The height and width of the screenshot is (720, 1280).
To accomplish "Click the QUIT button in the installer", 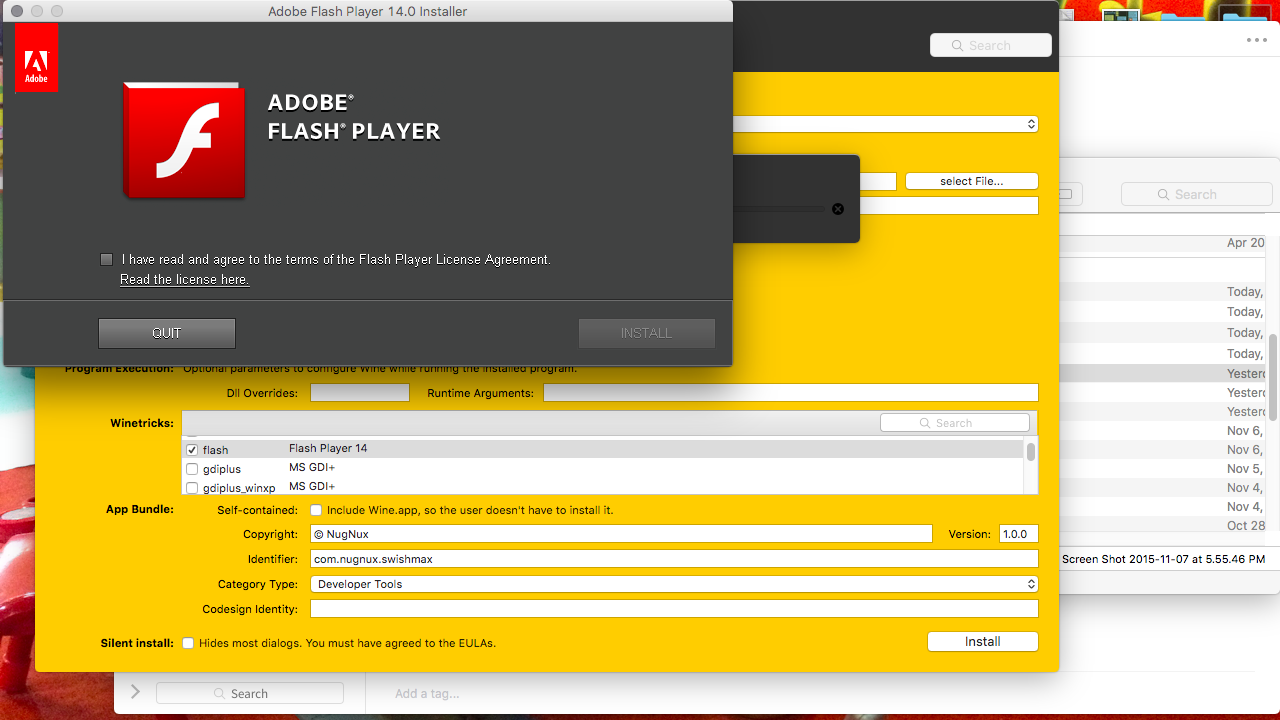I will [166, 332].
